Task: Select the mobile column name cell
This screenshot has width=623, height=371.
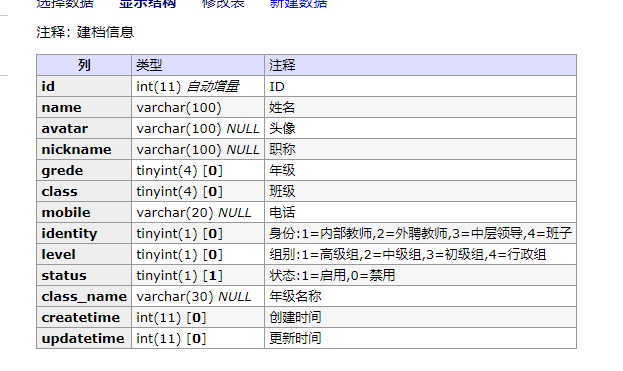Action: click(84, 213)
